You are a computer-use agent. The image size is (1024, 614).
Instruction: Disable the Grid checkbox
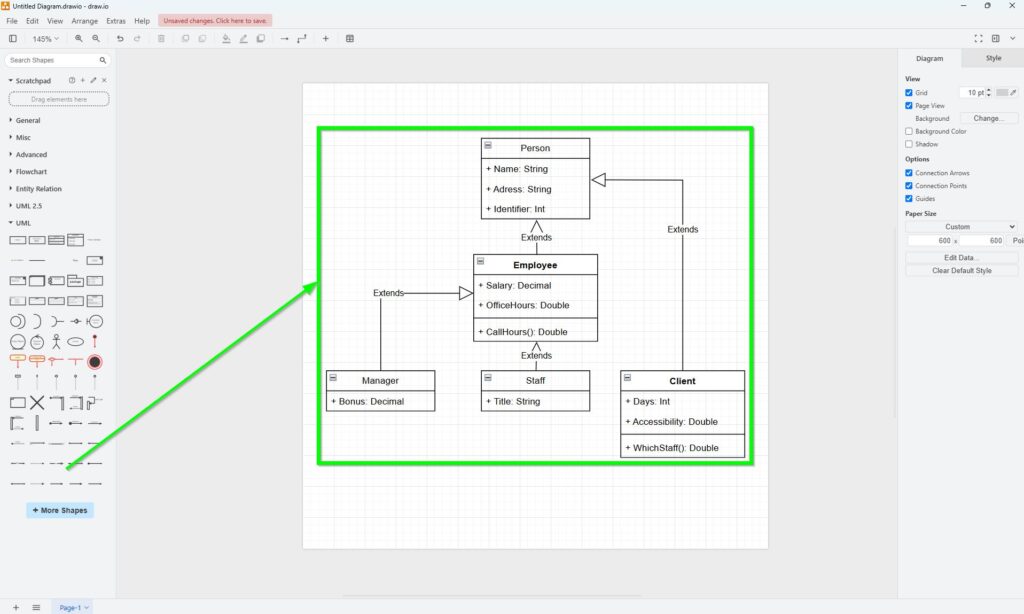(x=909, y=93)
